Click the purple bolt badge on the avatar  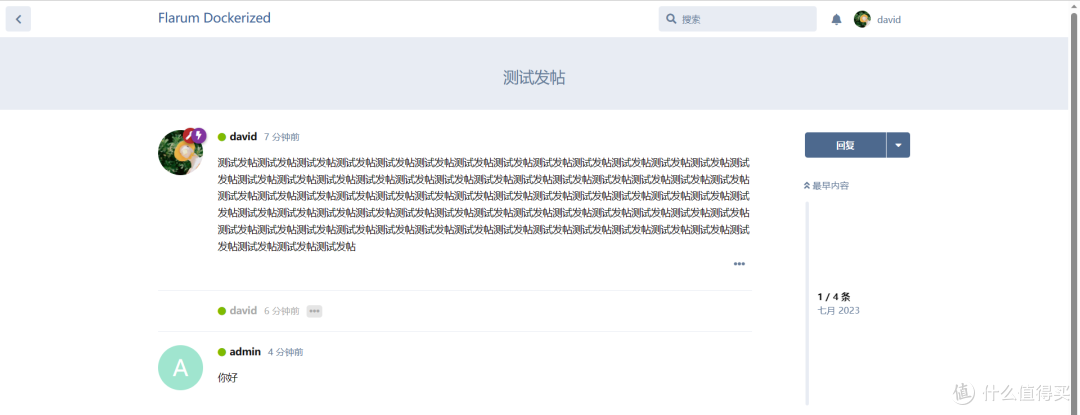point(199,135)
